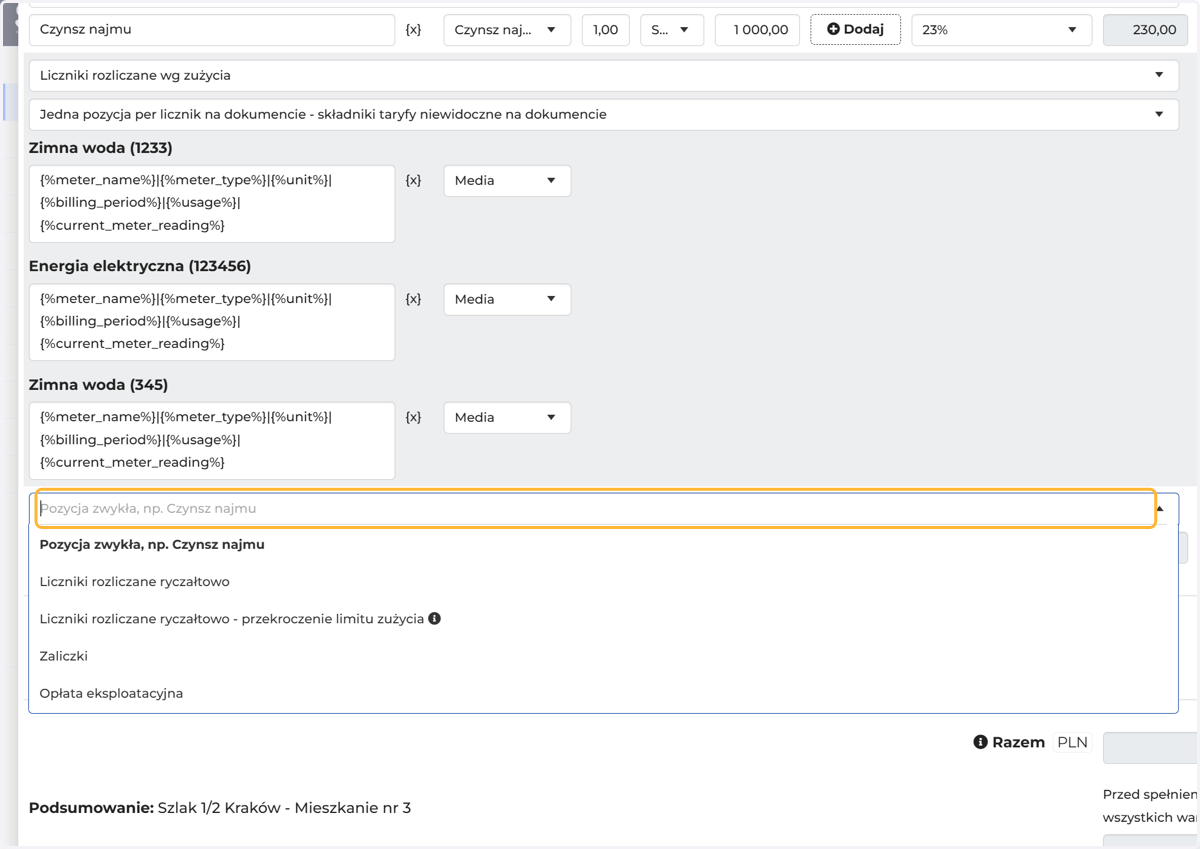Click the Energia elektryczna (123456) heading
This screenshot has width=1200, height=849.
pos(140,266)
